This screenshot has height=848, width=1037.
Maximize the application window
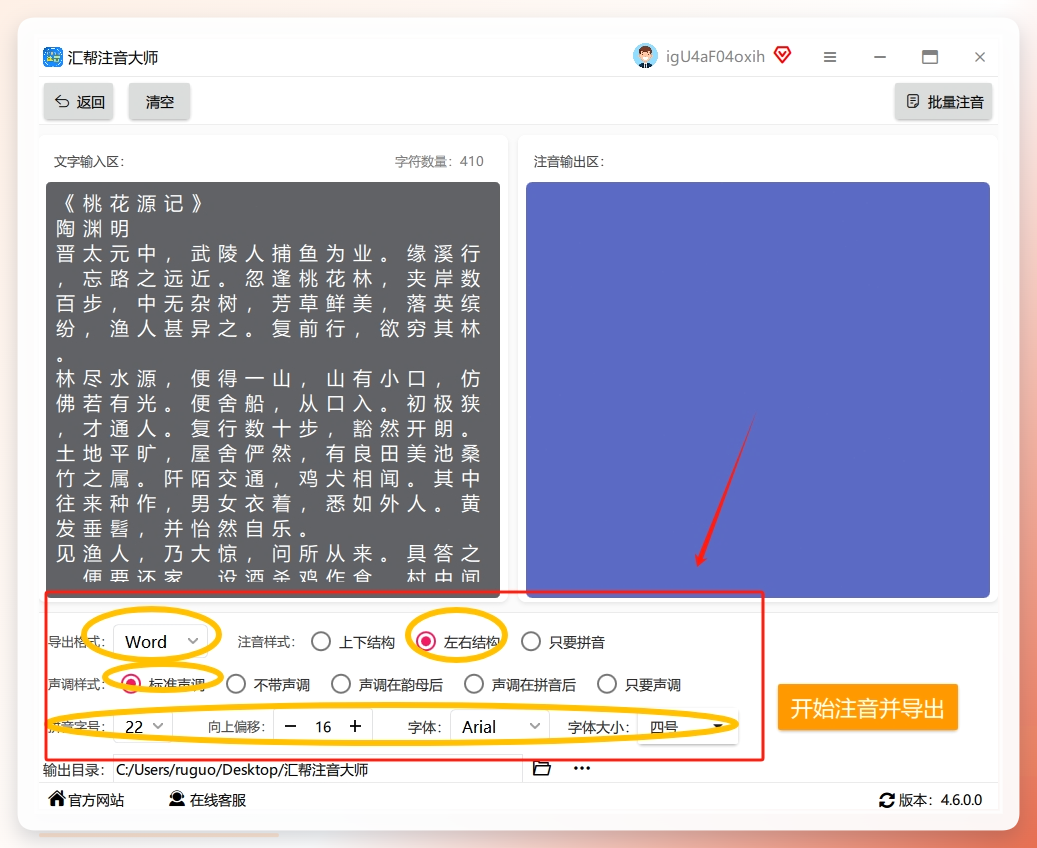pyautogui.click(x=930, y=58)
